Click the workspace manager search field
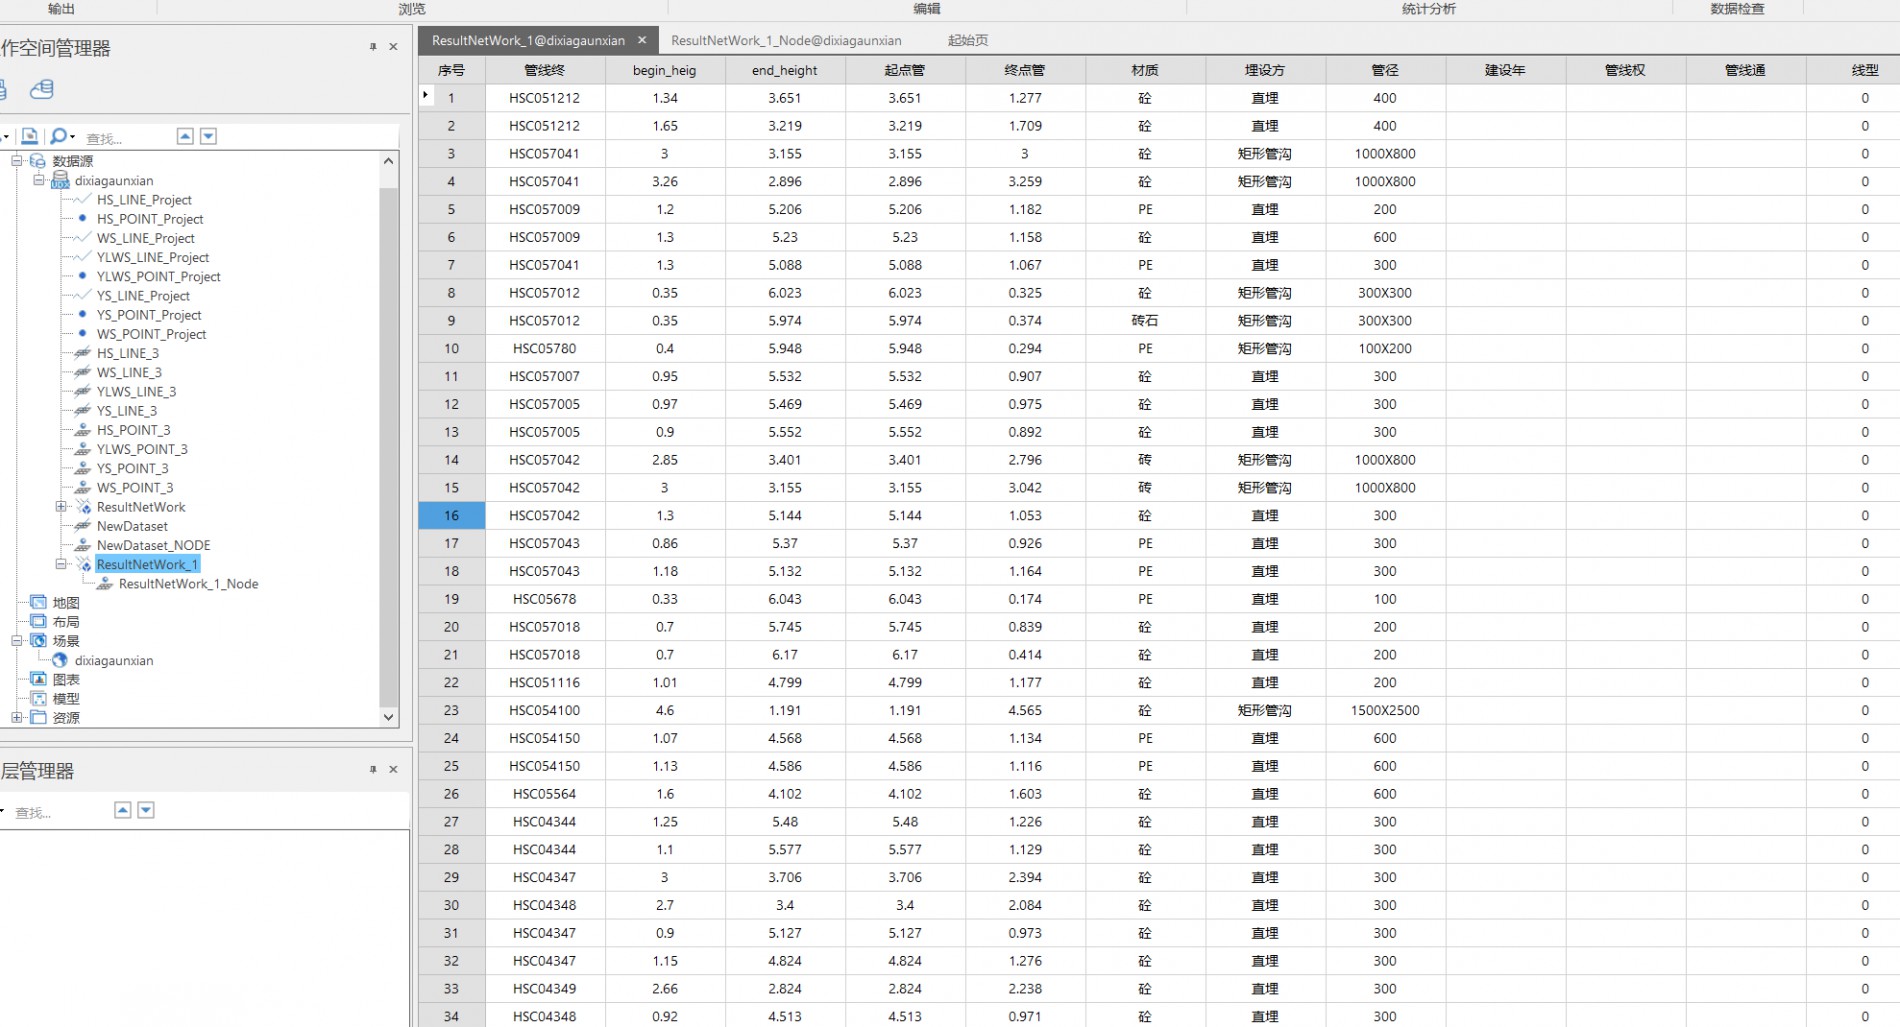1900x1027 pixels. [x=125, y=138]
